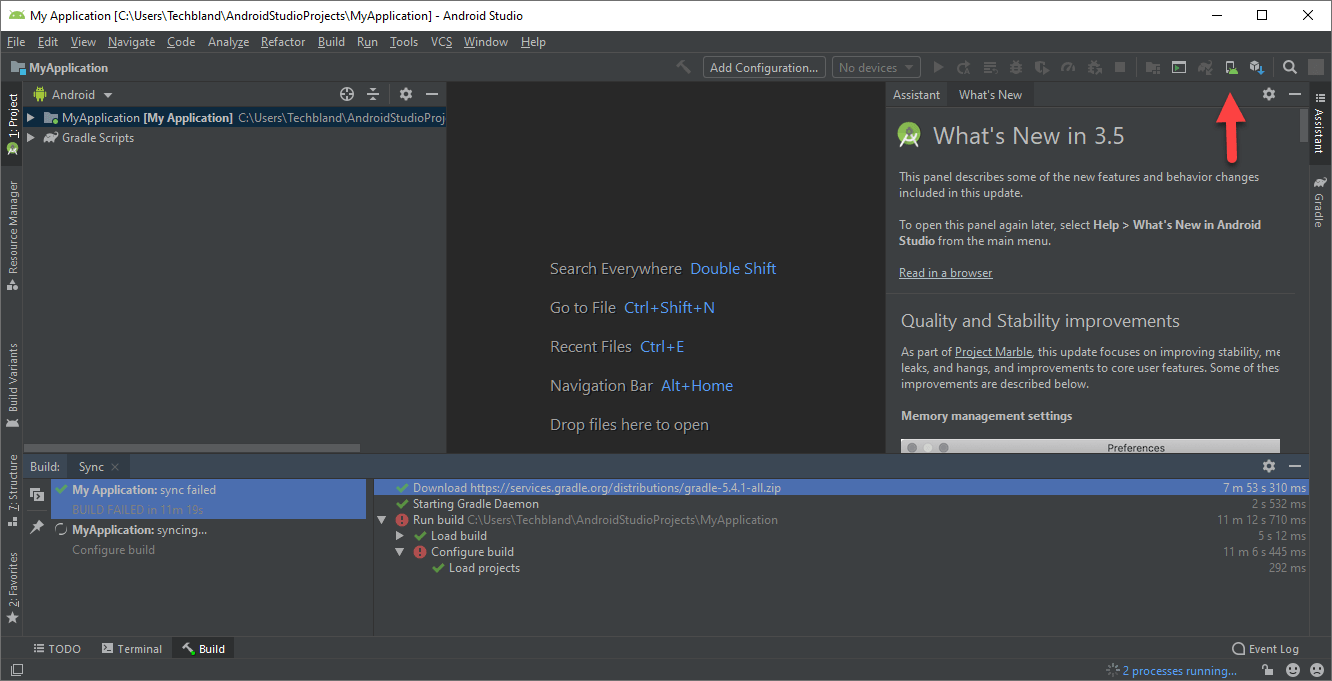Expand the Gradle Scripts node
Viewport: 1332px width, 681px height.
[x=31, y=137]
